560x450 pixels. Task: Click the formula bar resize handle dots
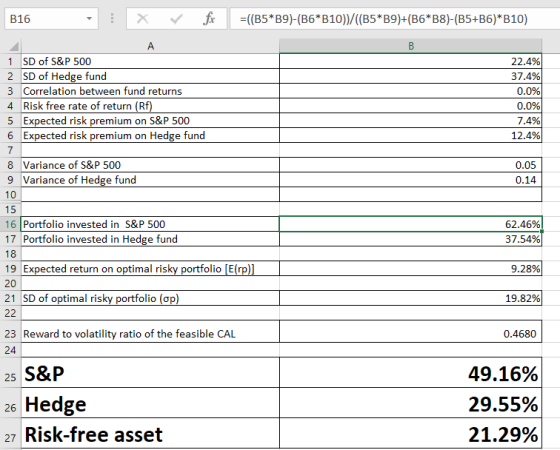tap(112, 19)
